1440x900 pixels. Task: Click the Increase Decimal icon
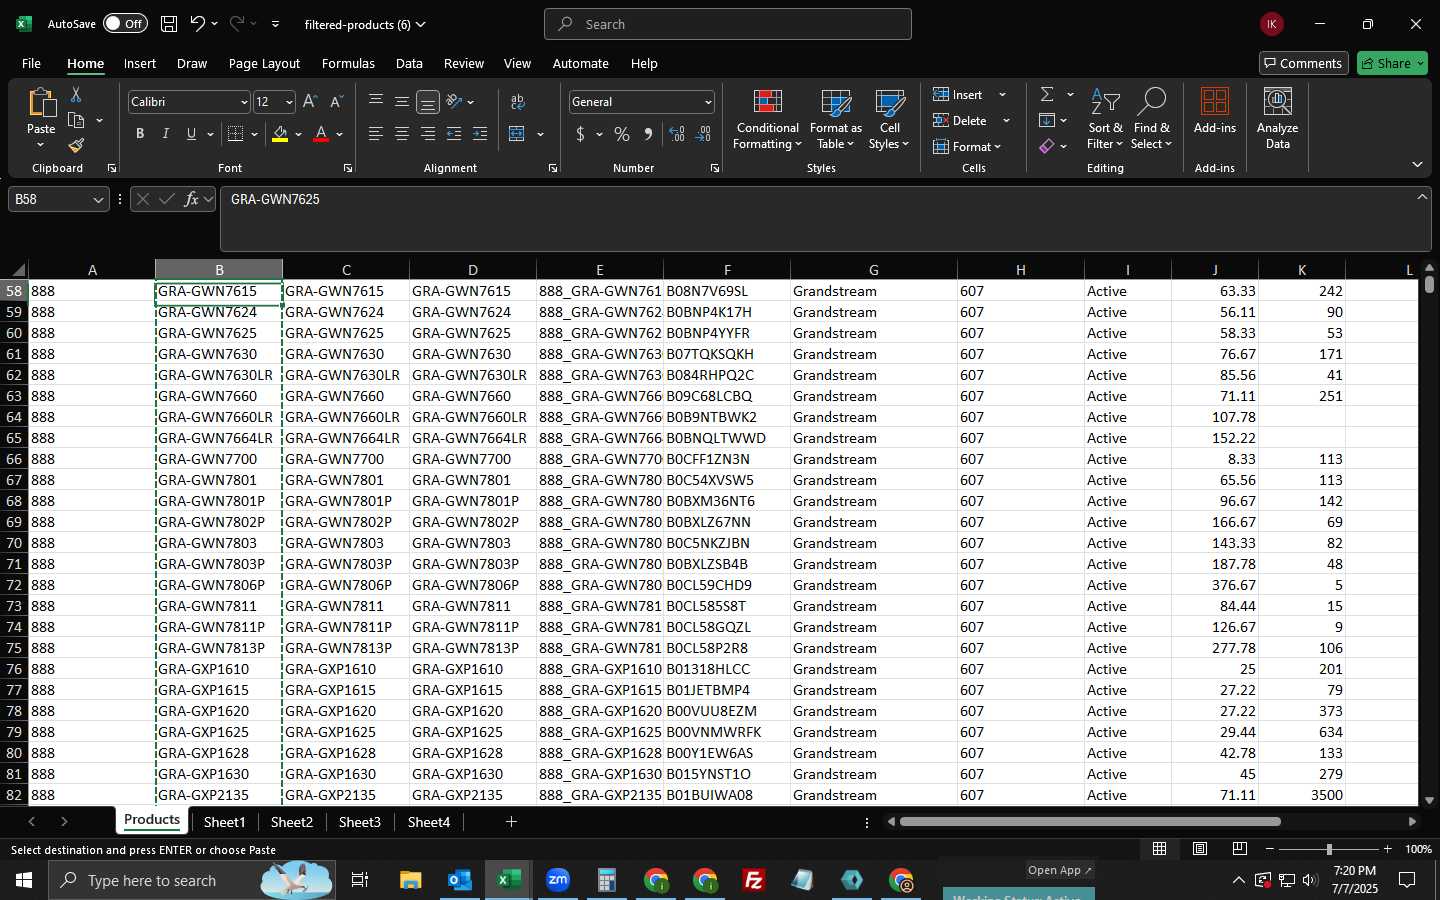point(677,134)
